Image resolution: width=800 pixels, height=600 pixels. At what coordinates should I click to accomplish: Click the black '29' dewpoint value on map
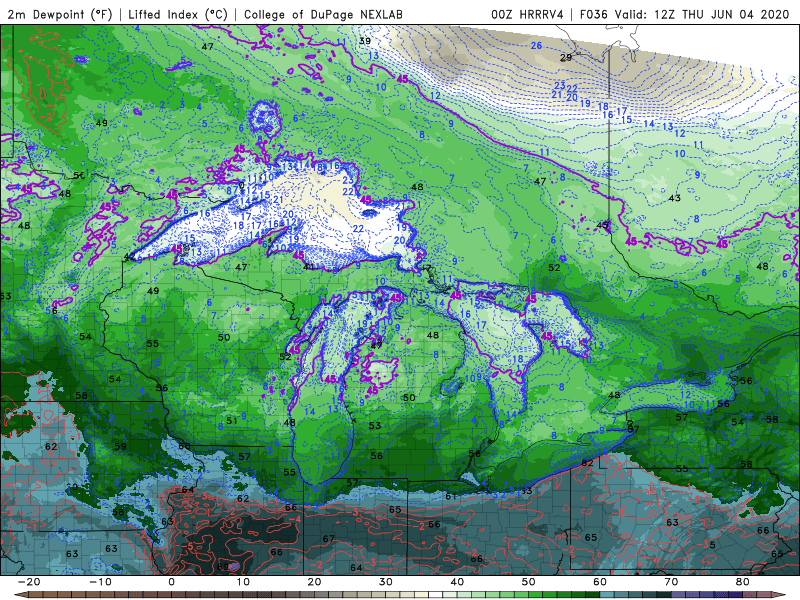[x=566, y=58]
